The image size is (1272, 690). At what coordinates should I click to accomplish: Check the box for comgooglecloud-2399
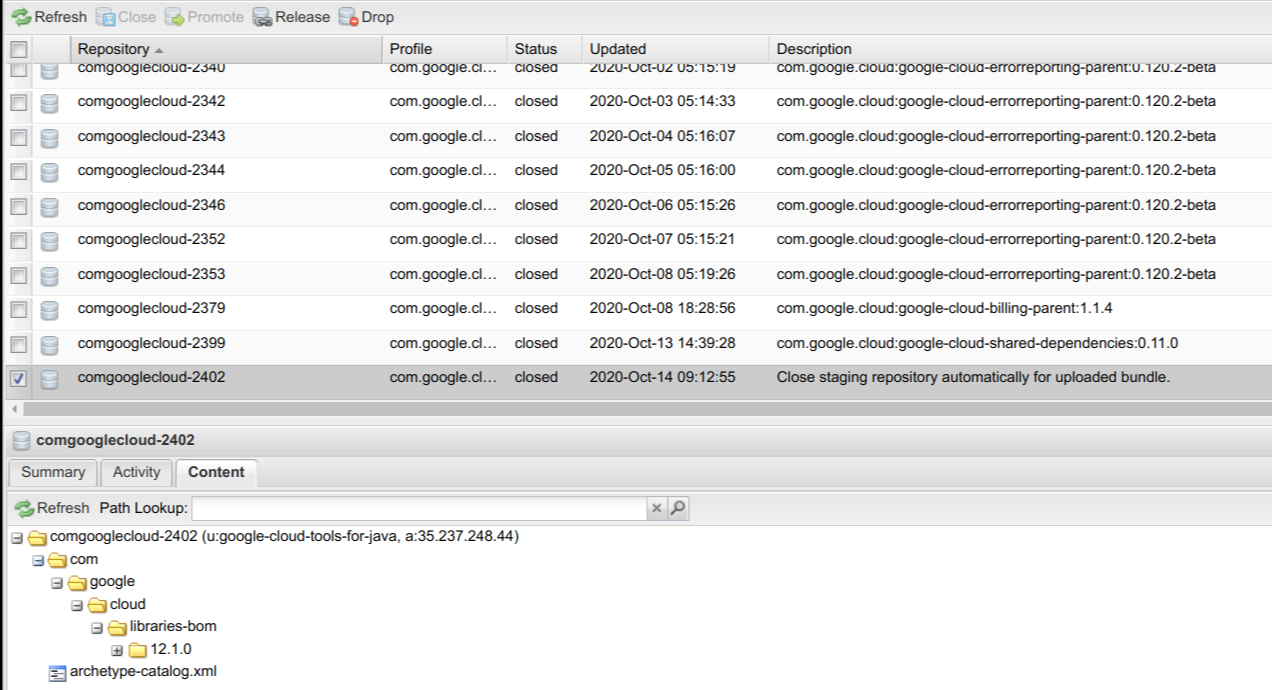[x=18, y=344]
